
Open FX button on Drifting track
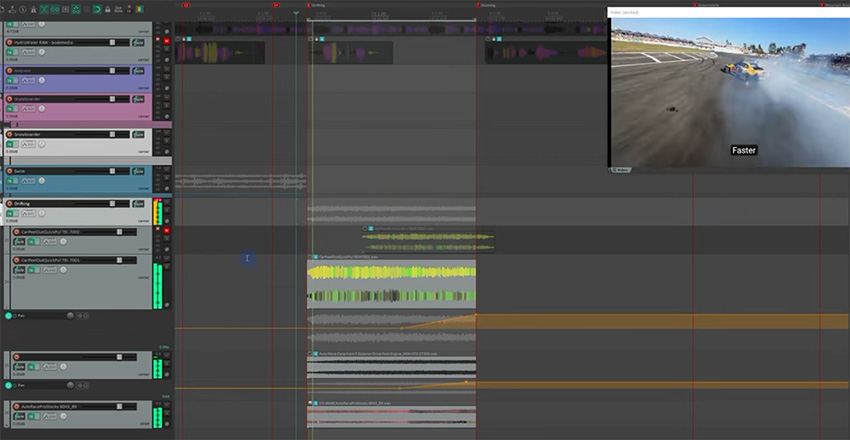[12, 213]
